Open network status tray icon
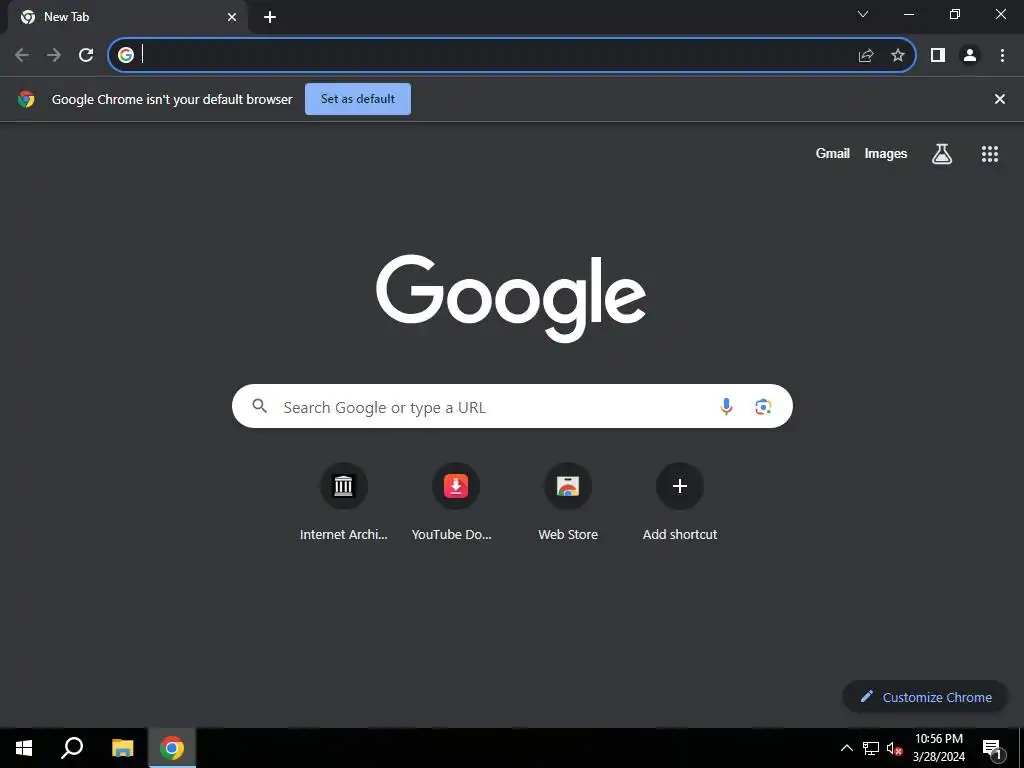The height and width of the screenshot is (768, 1024). coord(871,748)
